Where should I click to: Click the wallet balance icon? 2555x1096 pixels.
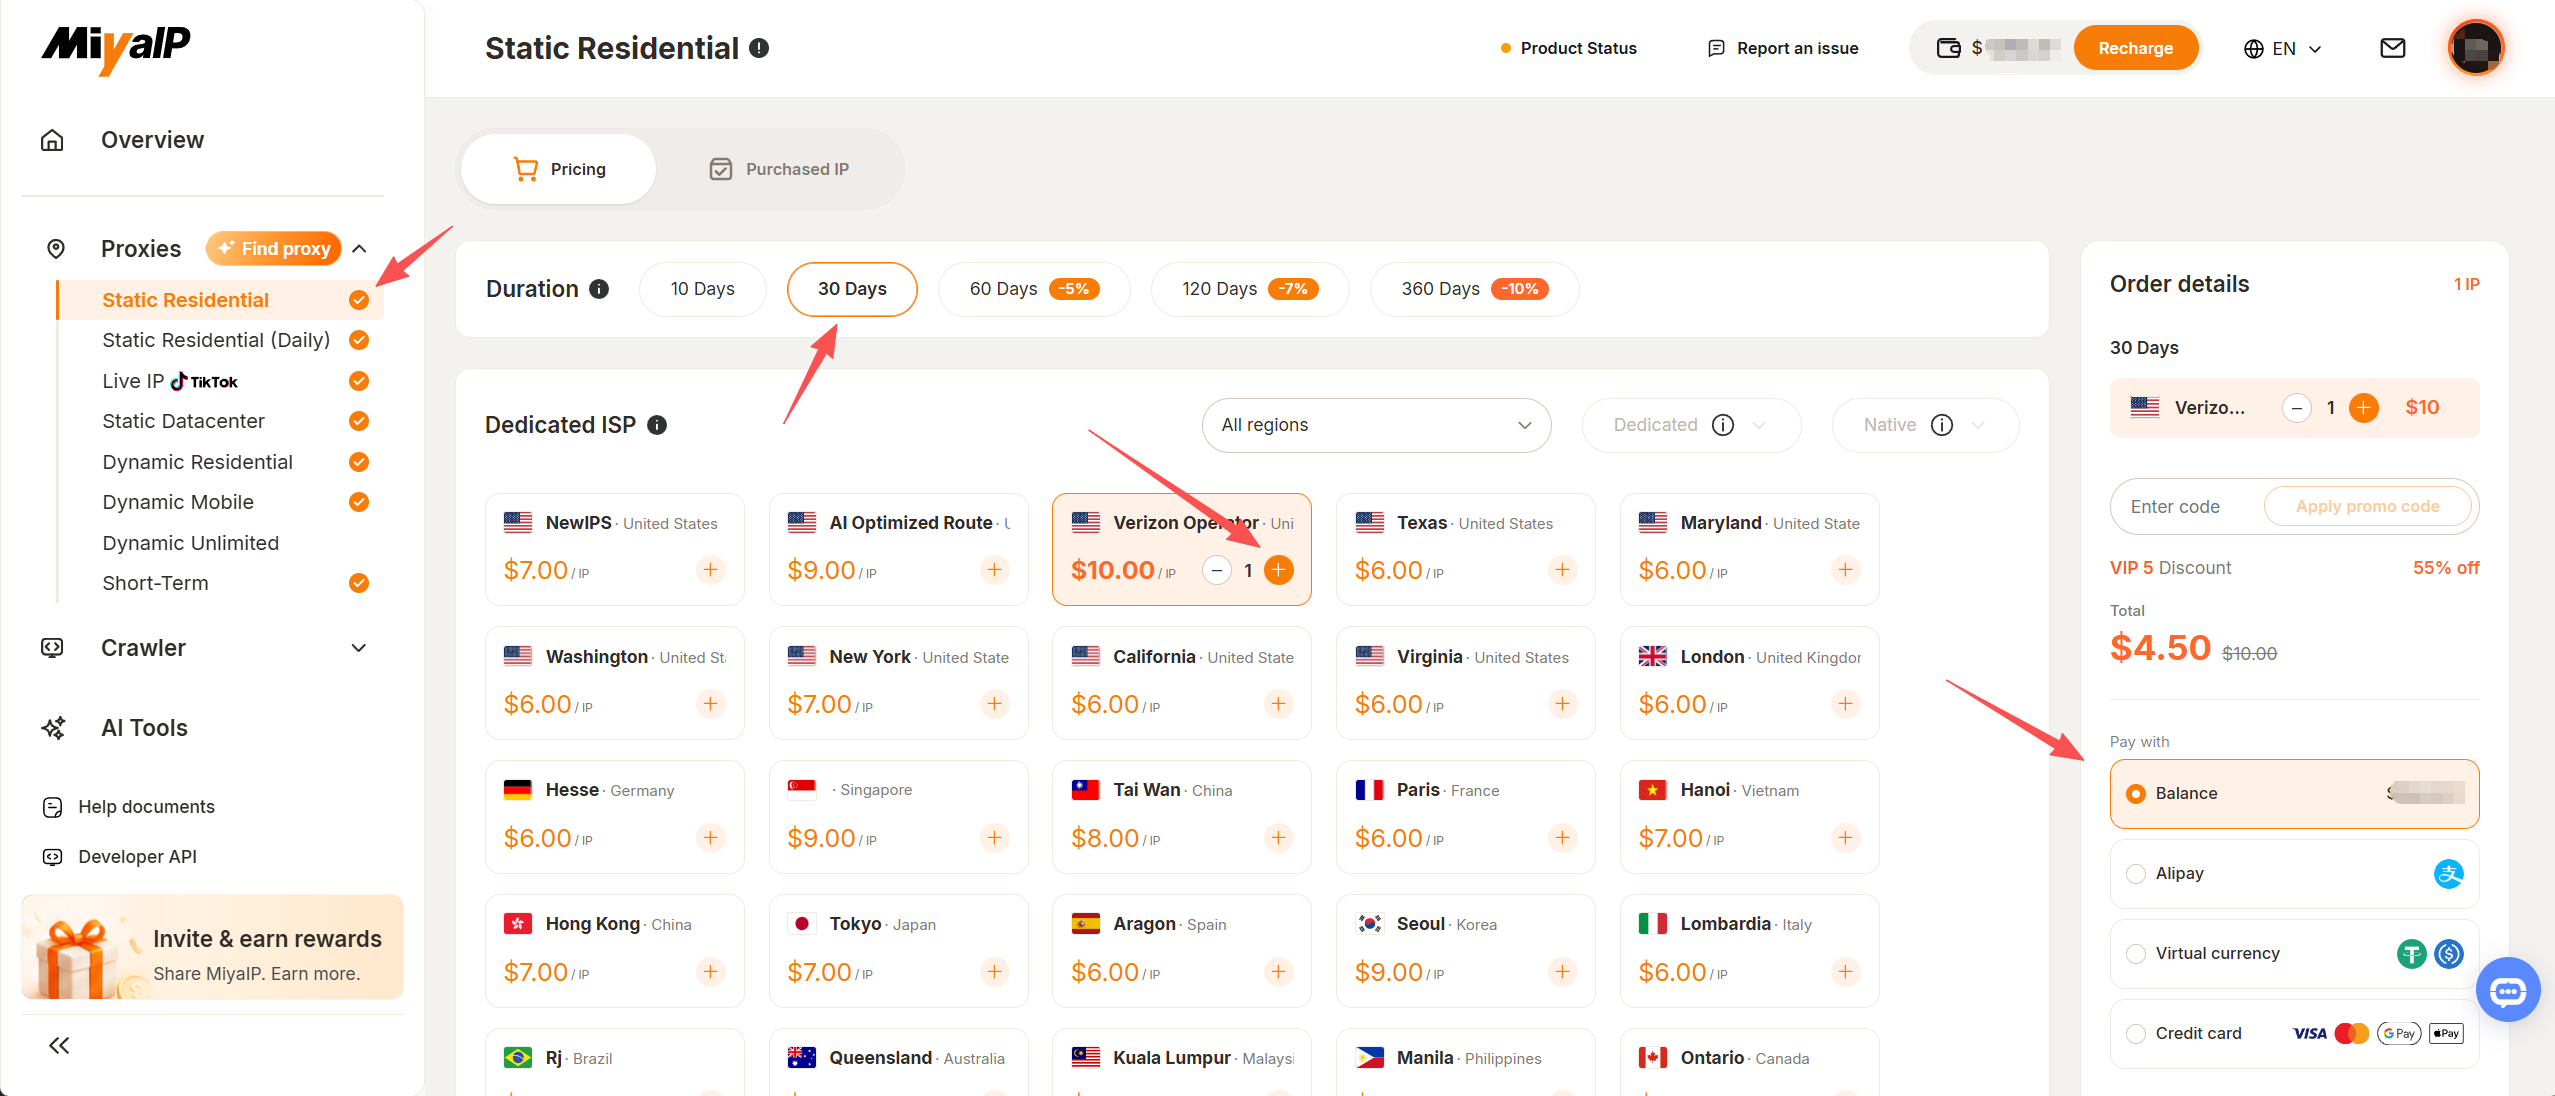1948,48
